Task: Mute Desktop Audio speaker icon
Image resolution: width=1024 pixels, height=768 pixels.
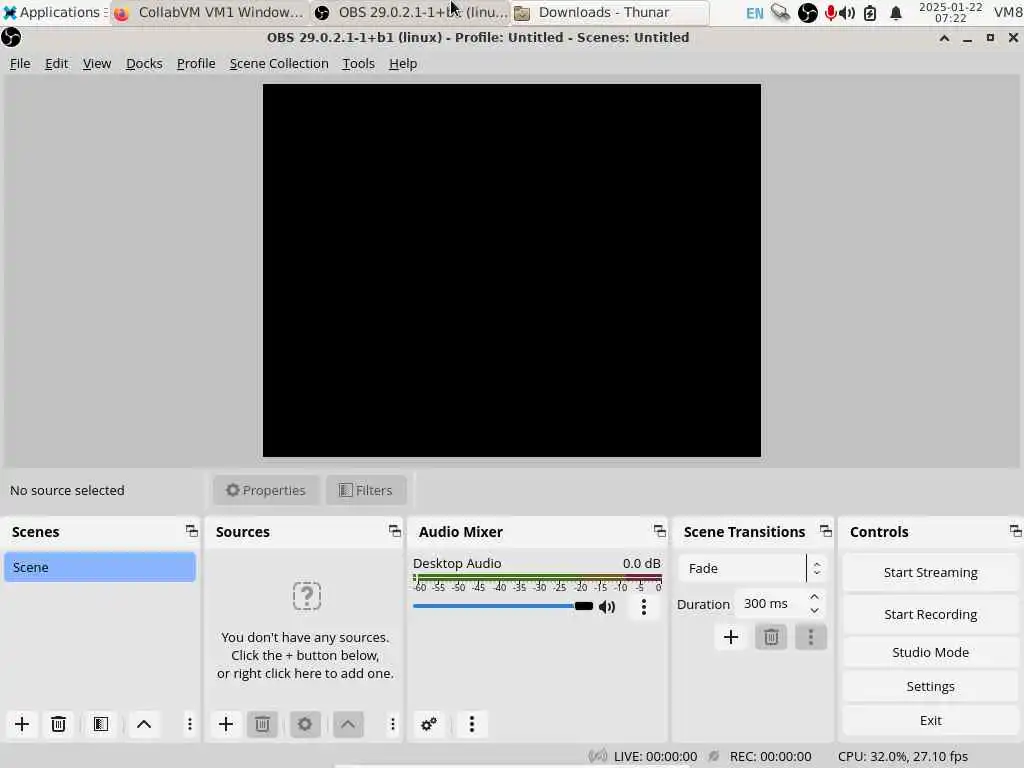Action: tap(607, 607)
